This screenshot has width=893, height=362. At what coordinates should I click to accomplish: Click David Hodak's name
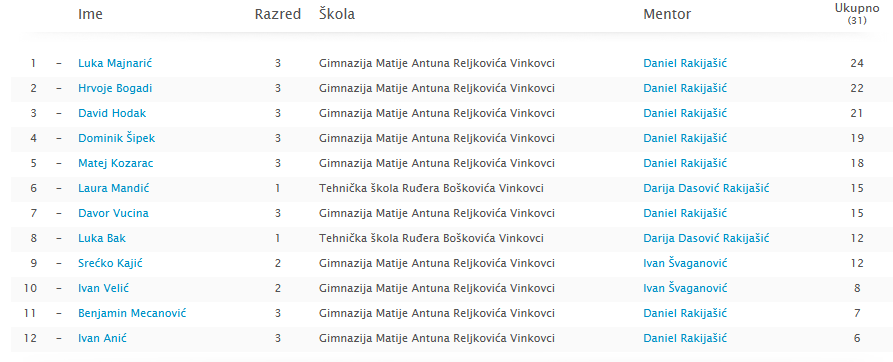coord(112,113)
